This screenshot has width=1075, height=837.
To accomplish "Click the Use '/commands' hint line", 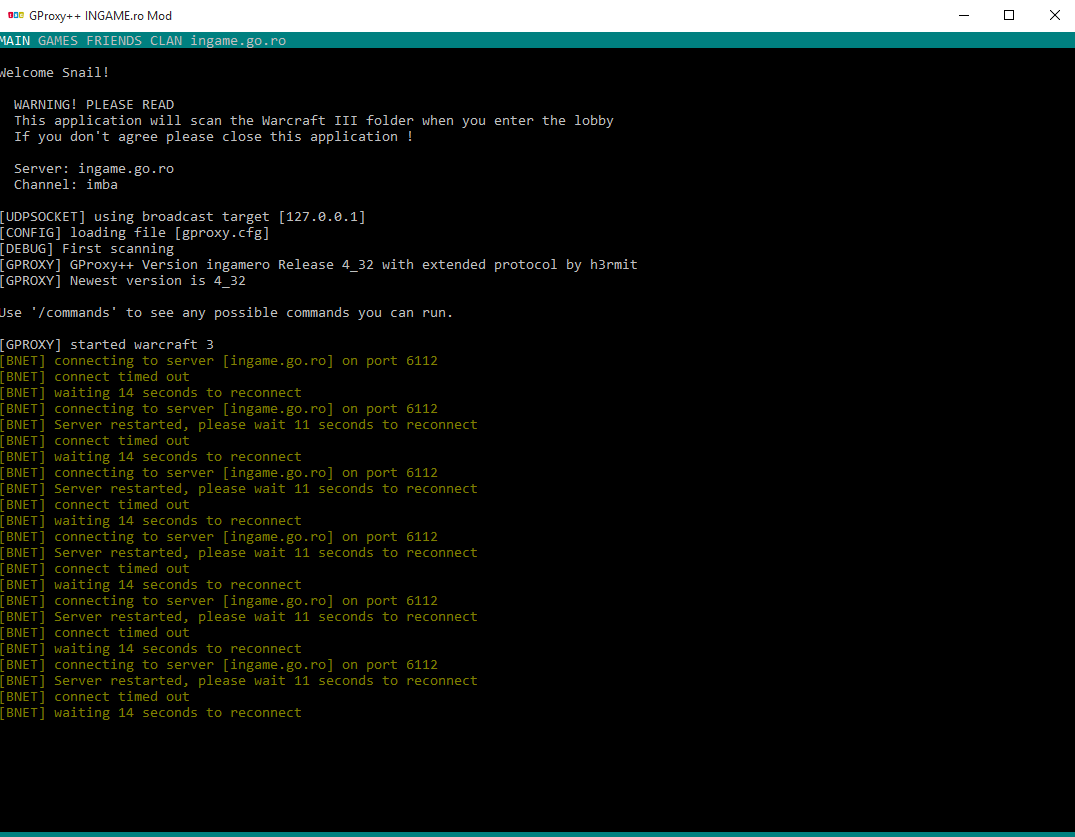I will (226, 313).
